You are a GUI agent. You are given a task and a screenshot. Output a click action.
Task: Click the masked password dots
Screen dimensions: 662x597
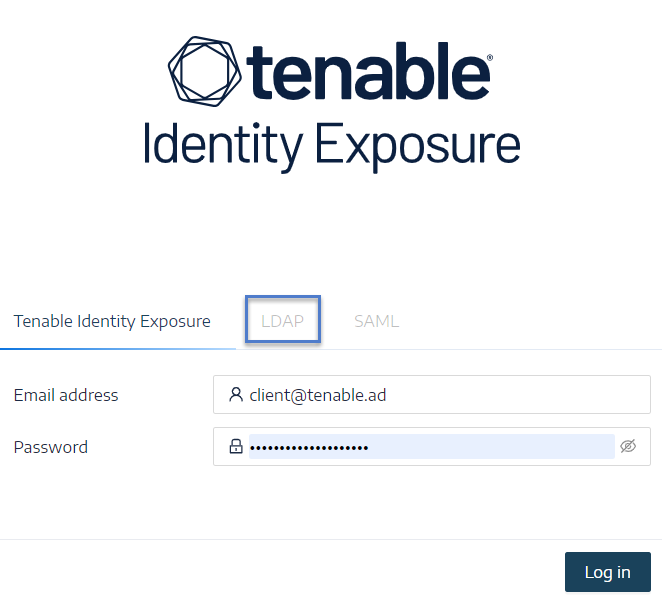click(x=309, y=448)
